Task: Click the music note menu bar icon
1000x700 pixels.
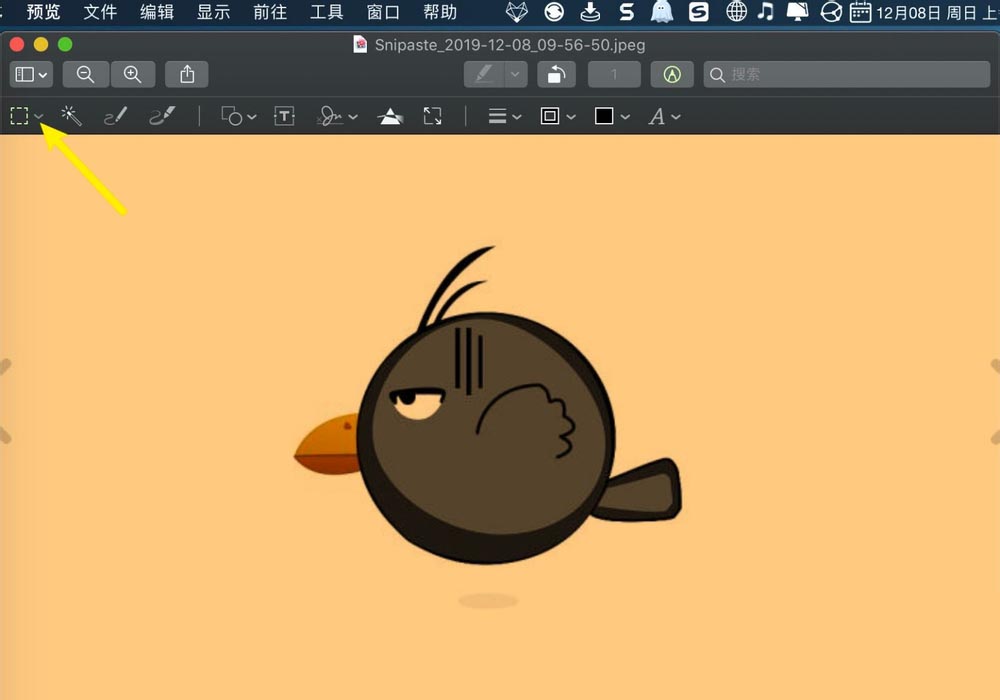Action: click(x=766, y=11)
